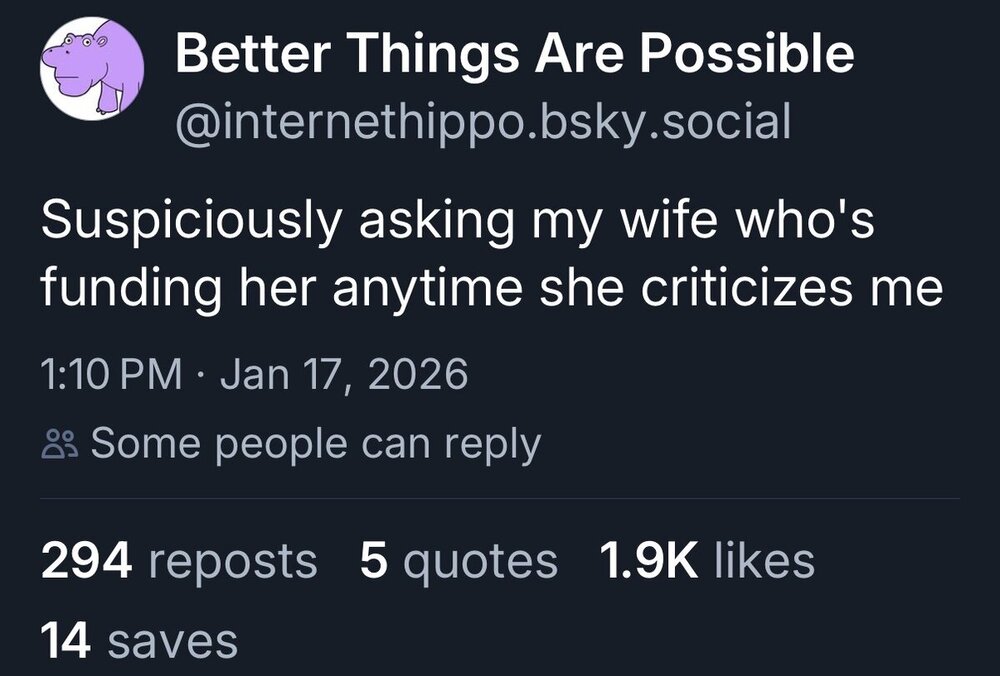Click the post line "funding her anytime she criticizes me"

[x=491, y=289]
